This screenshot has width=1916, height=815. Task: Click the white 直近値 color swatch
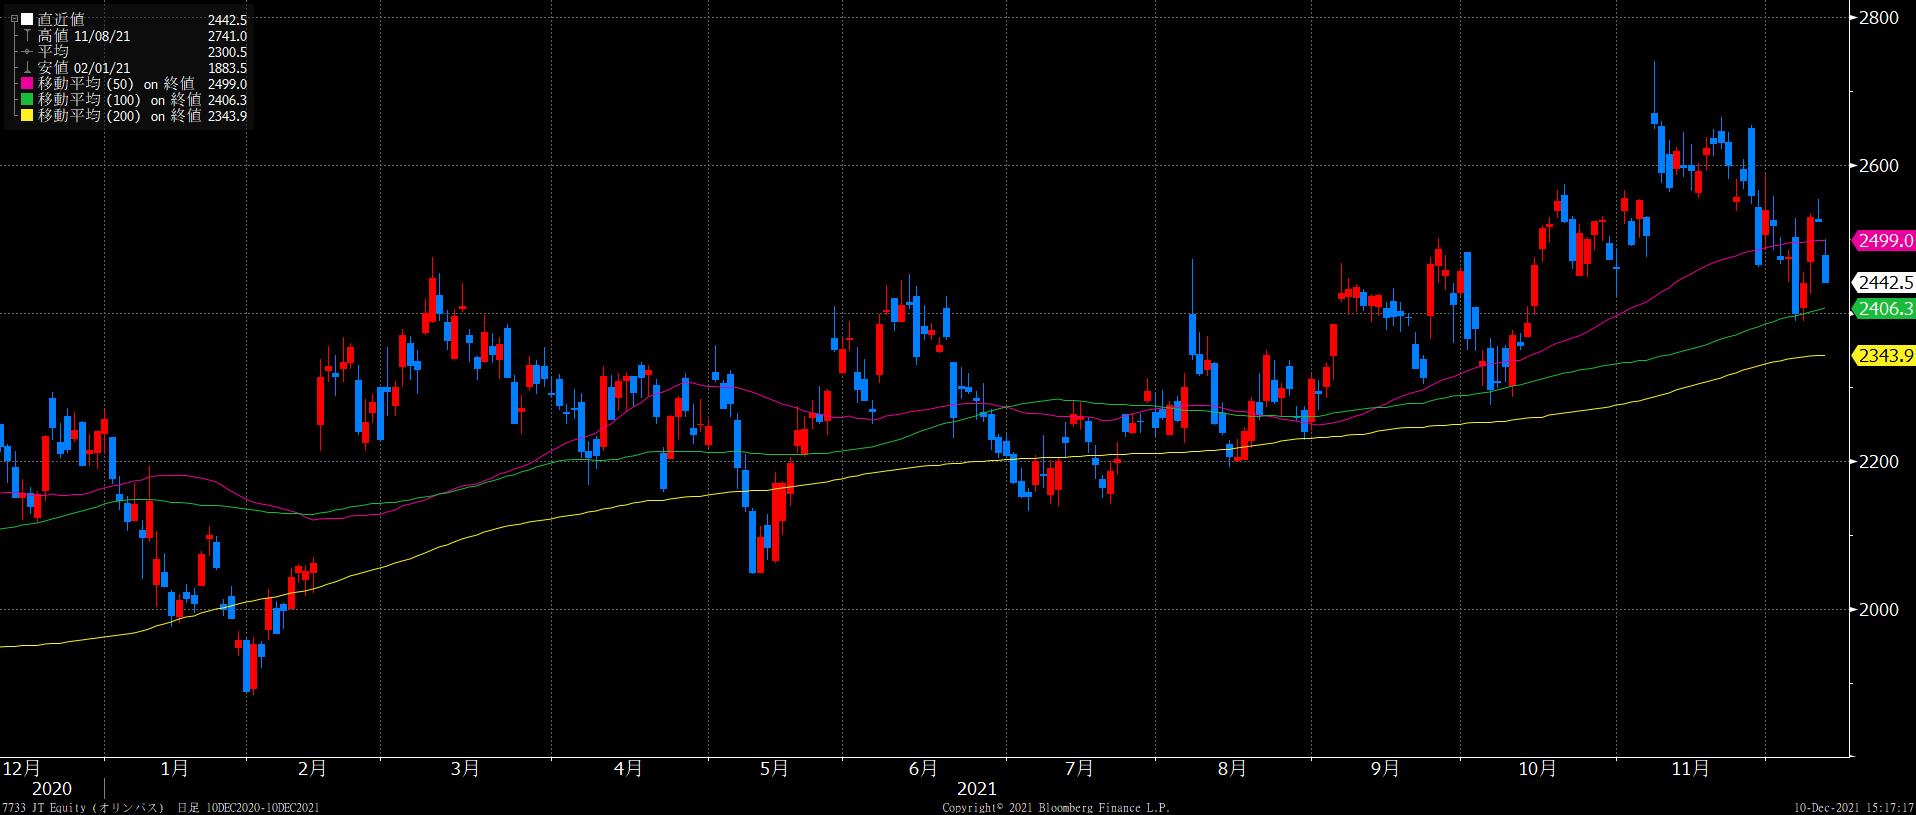coord(28,20)
